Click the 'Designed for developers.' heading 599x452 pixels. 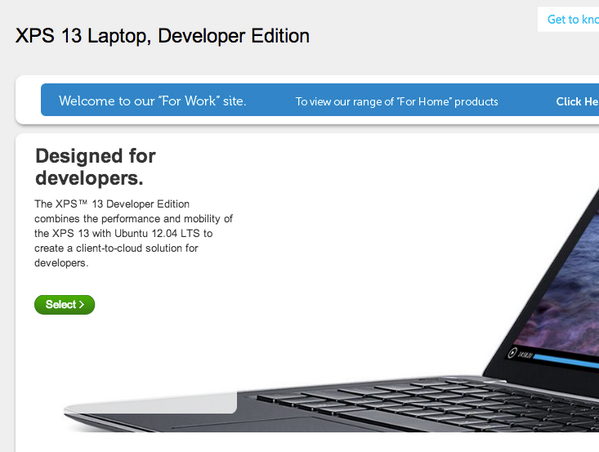[96, 167]
